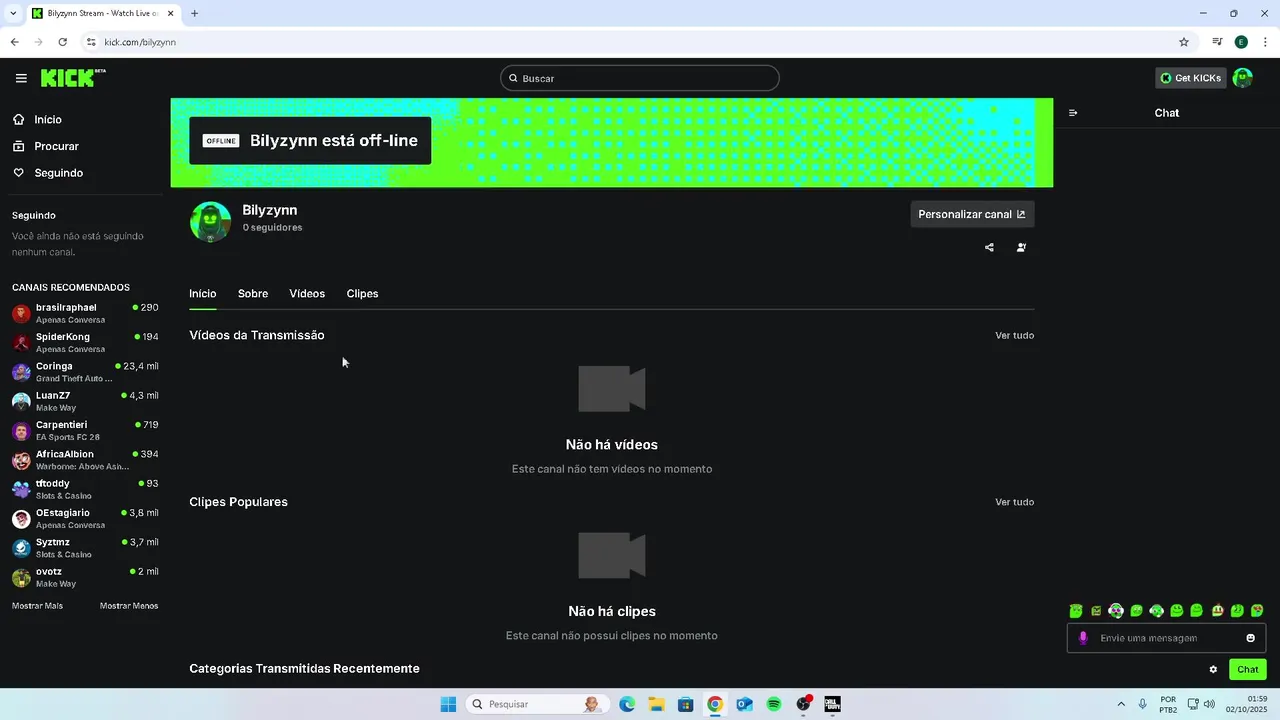Show hidden system tray icons
Viewport: 1280px width, 720px height.
[x=1120, y=704]
